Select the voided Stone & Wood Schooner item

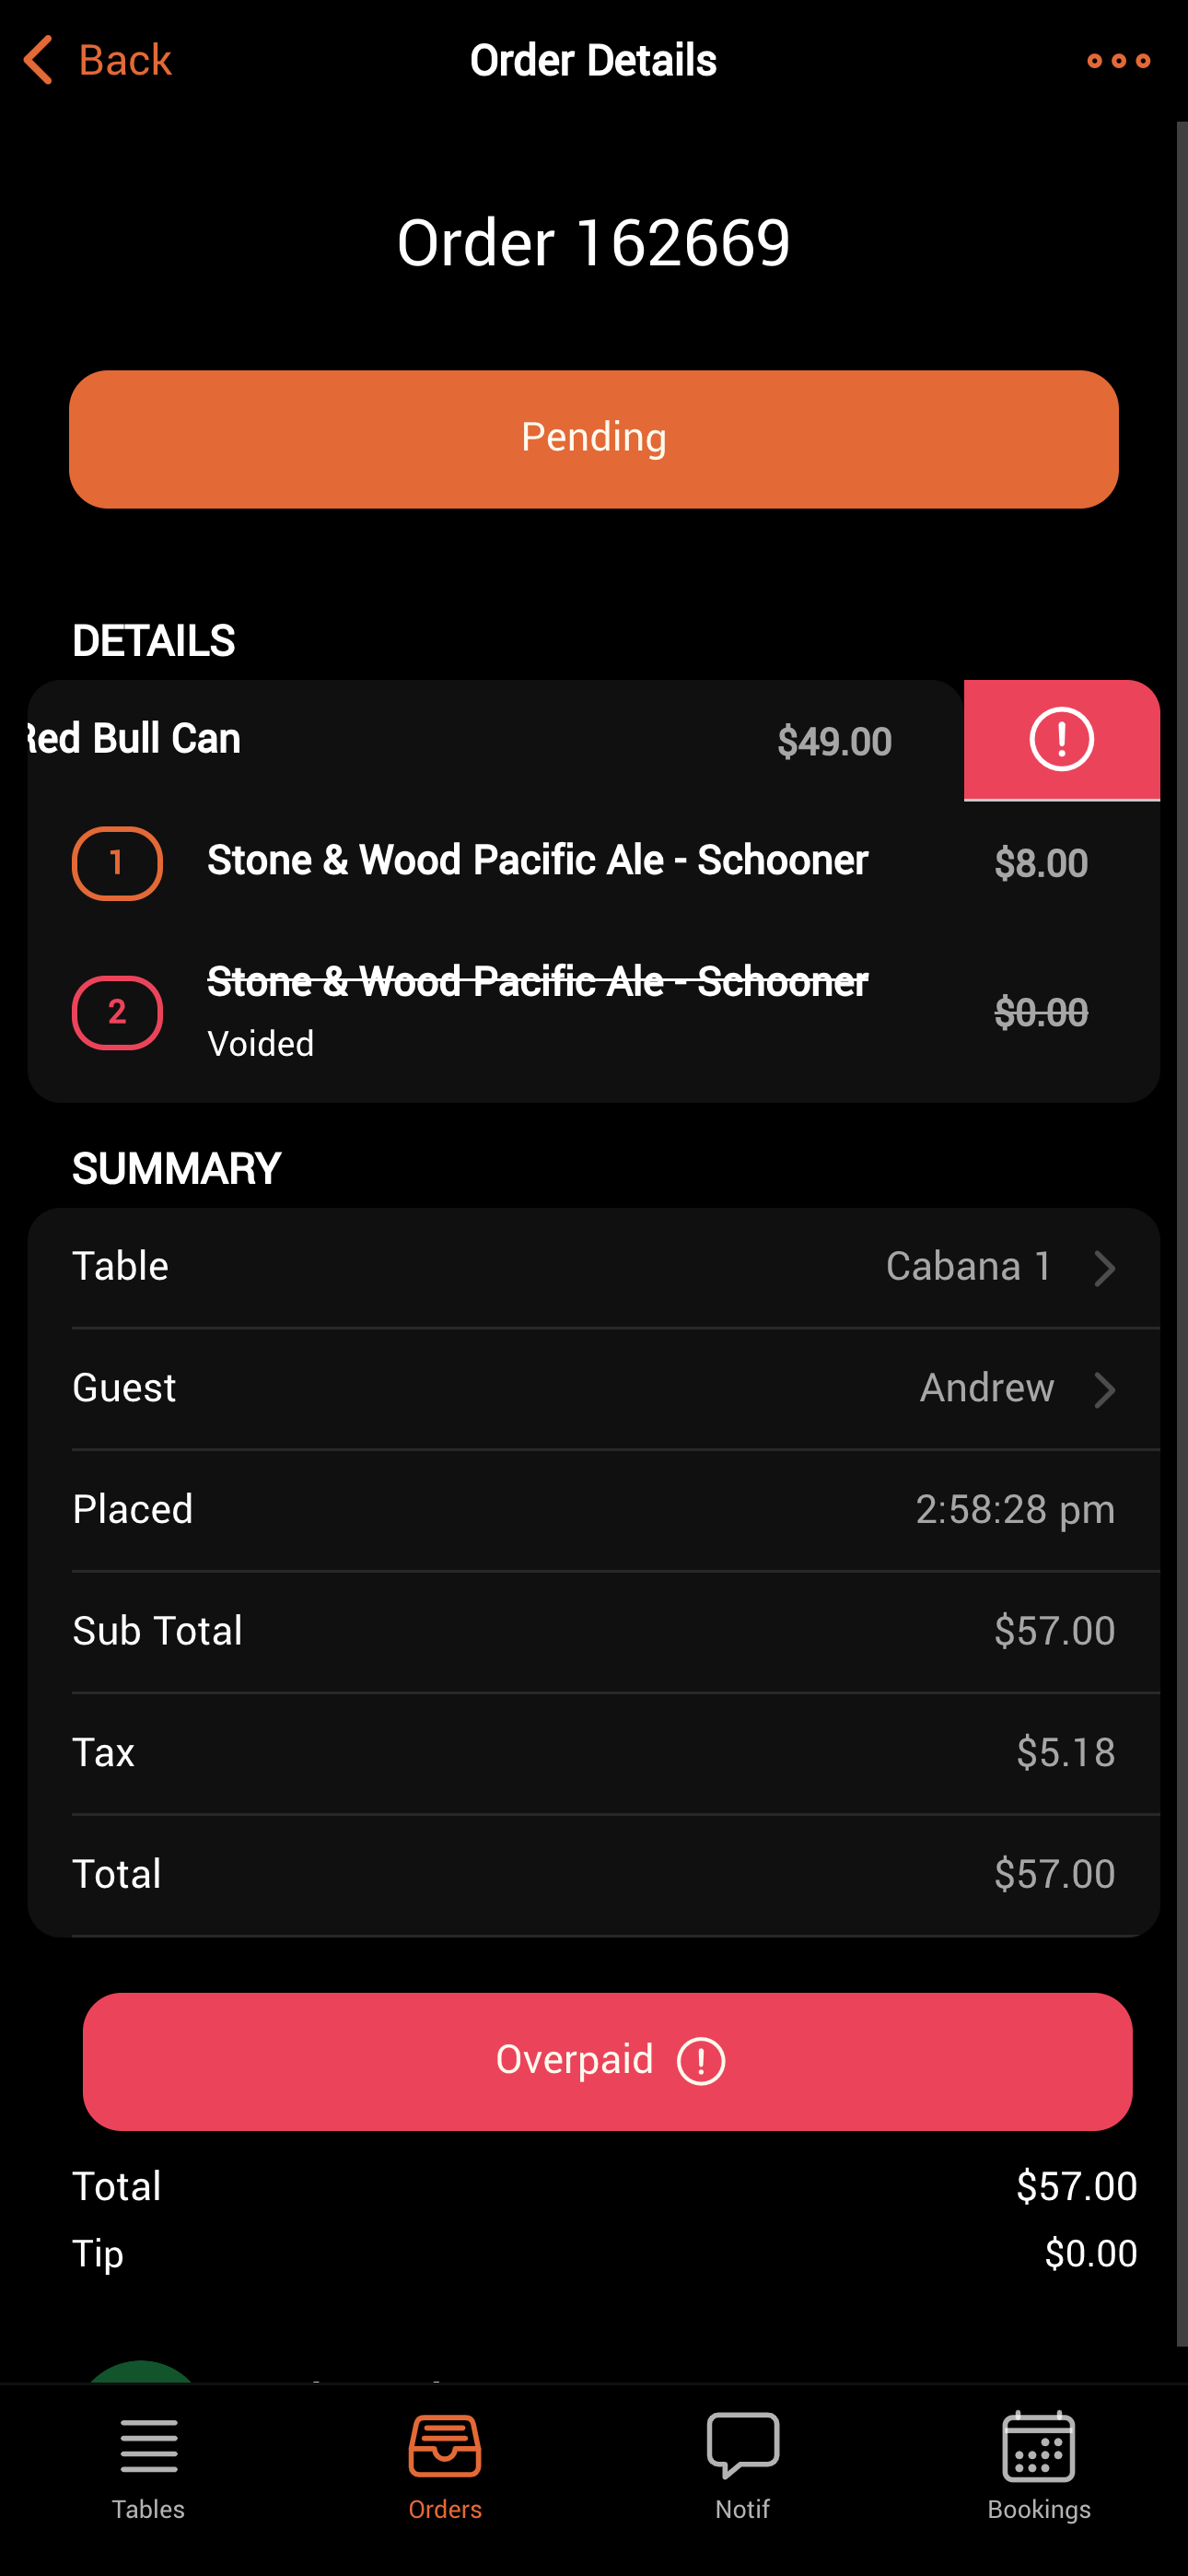pyautogui.click(x=537, y=1010)
